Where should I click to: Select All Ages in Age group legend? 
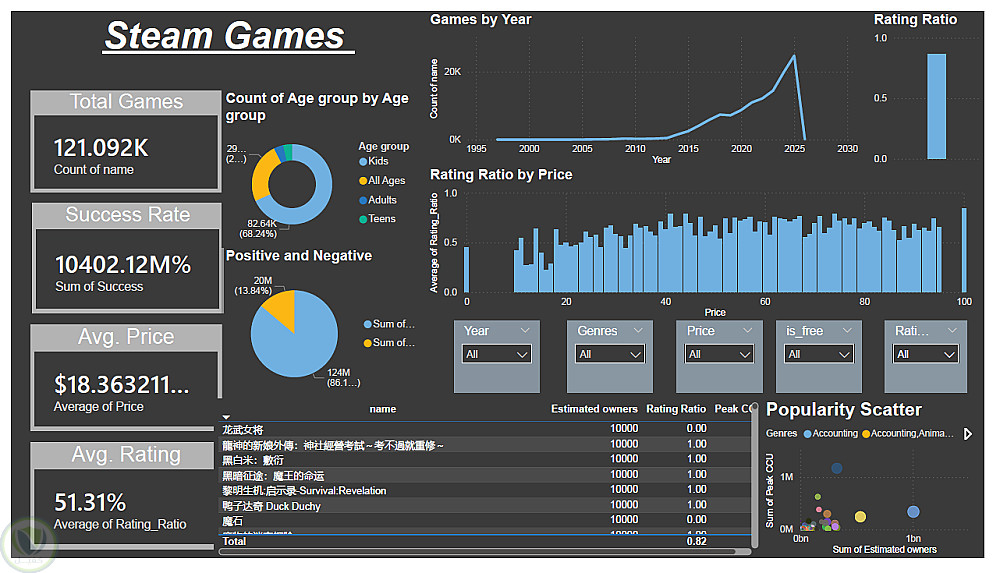tap(382, 181)
